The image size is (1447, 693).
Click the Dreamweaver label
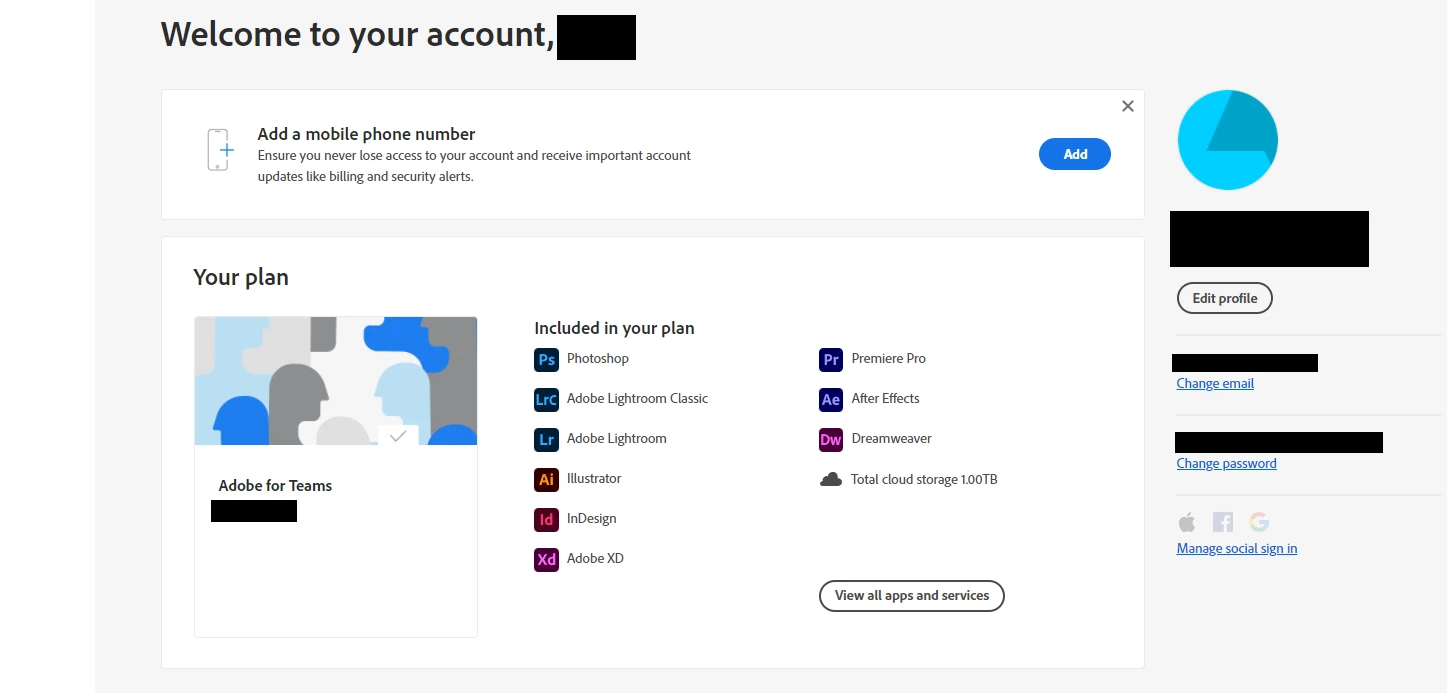coord(891,438)
